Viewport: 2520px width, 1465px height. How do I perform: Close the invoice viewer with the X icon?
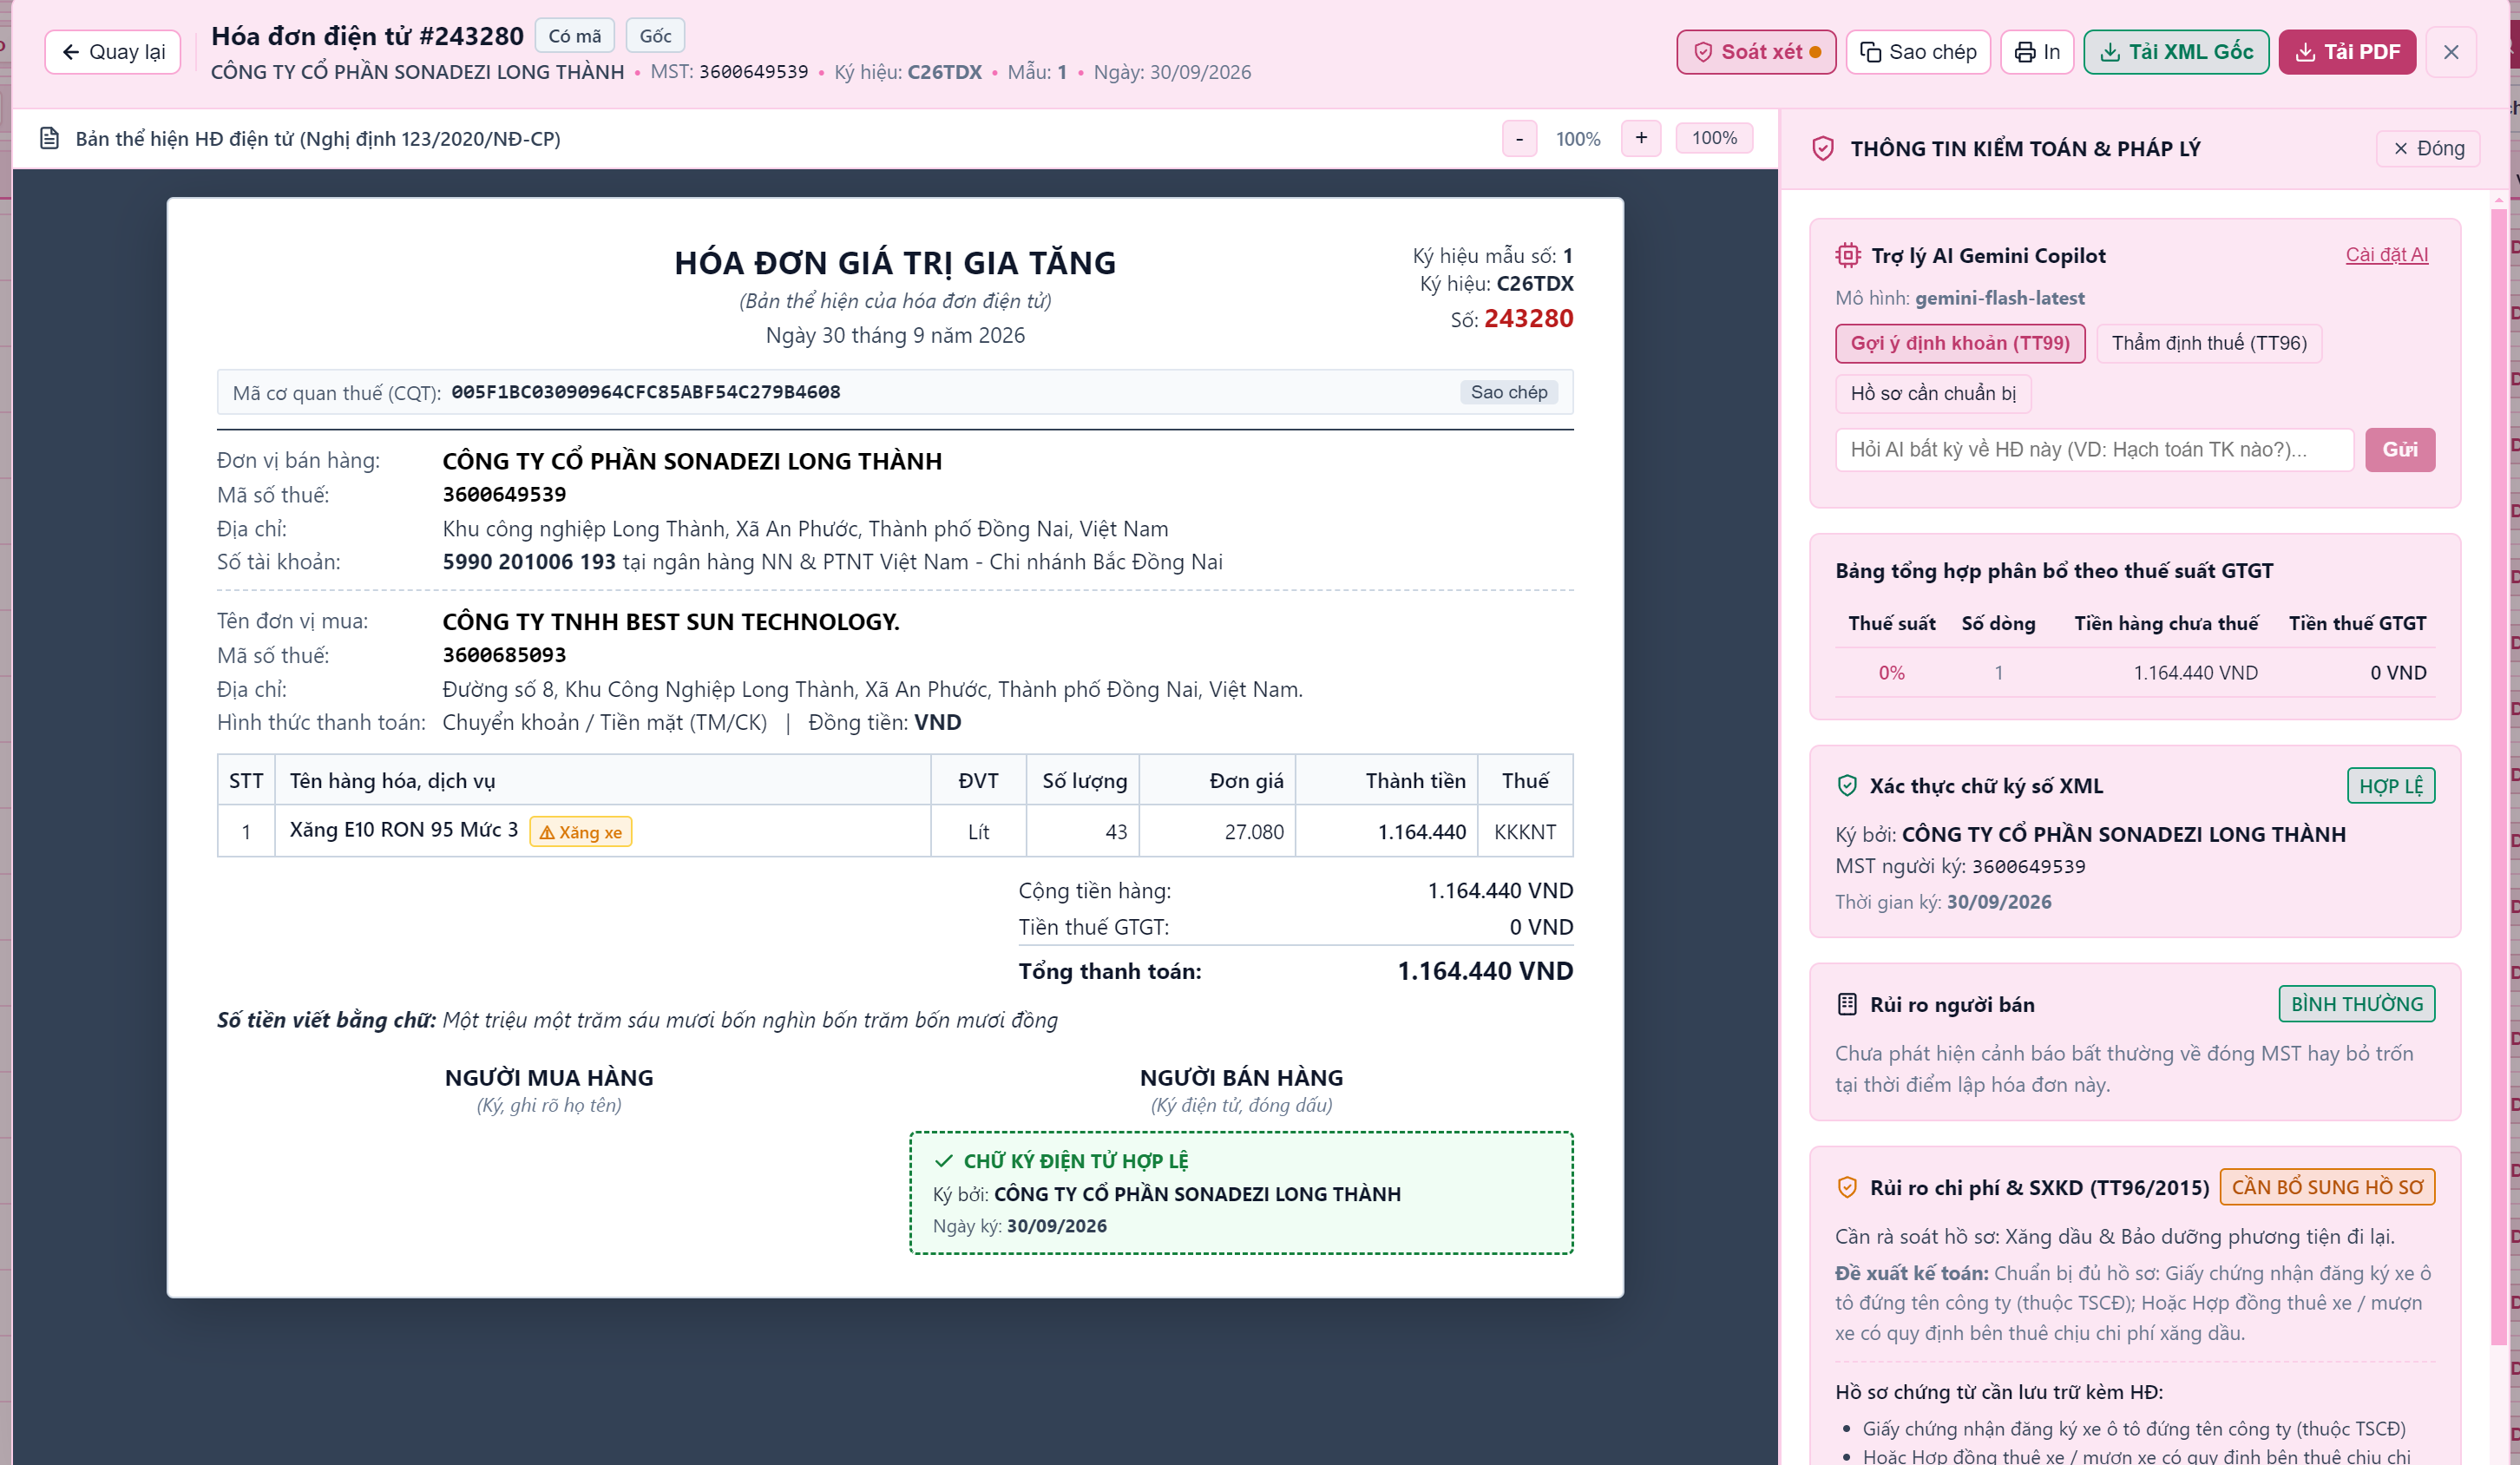click(x=2451, y=52)
